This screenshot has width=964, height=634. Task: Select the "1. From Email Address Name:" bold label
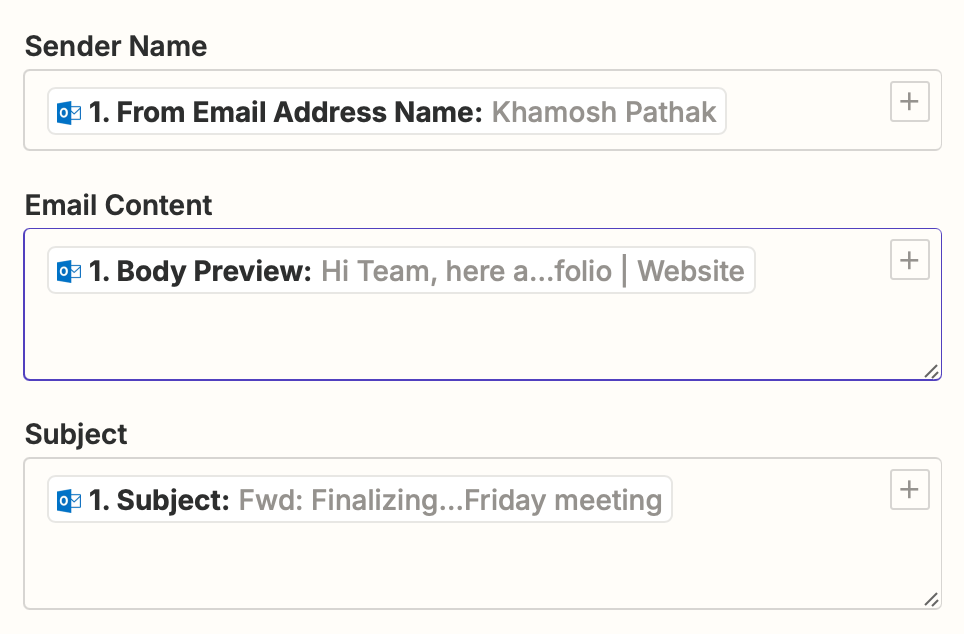click(x=286, y=112)
